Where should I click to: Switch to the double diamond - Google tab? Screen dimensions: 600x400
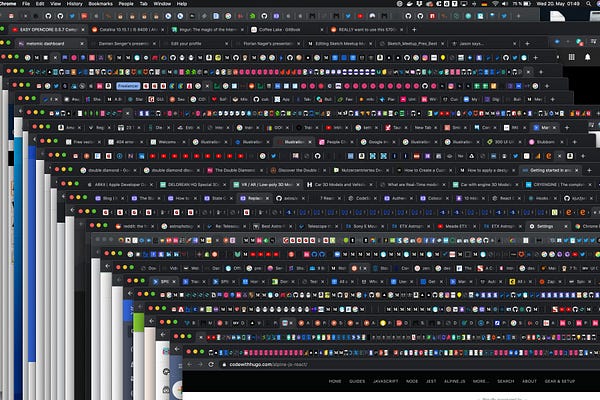click(108, 170)
